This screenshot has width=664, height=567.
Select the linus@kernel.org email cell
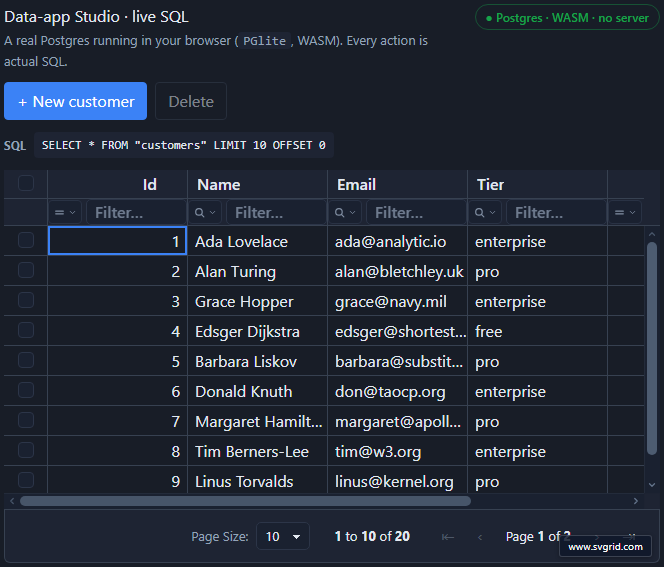click(x=397, y=480)
